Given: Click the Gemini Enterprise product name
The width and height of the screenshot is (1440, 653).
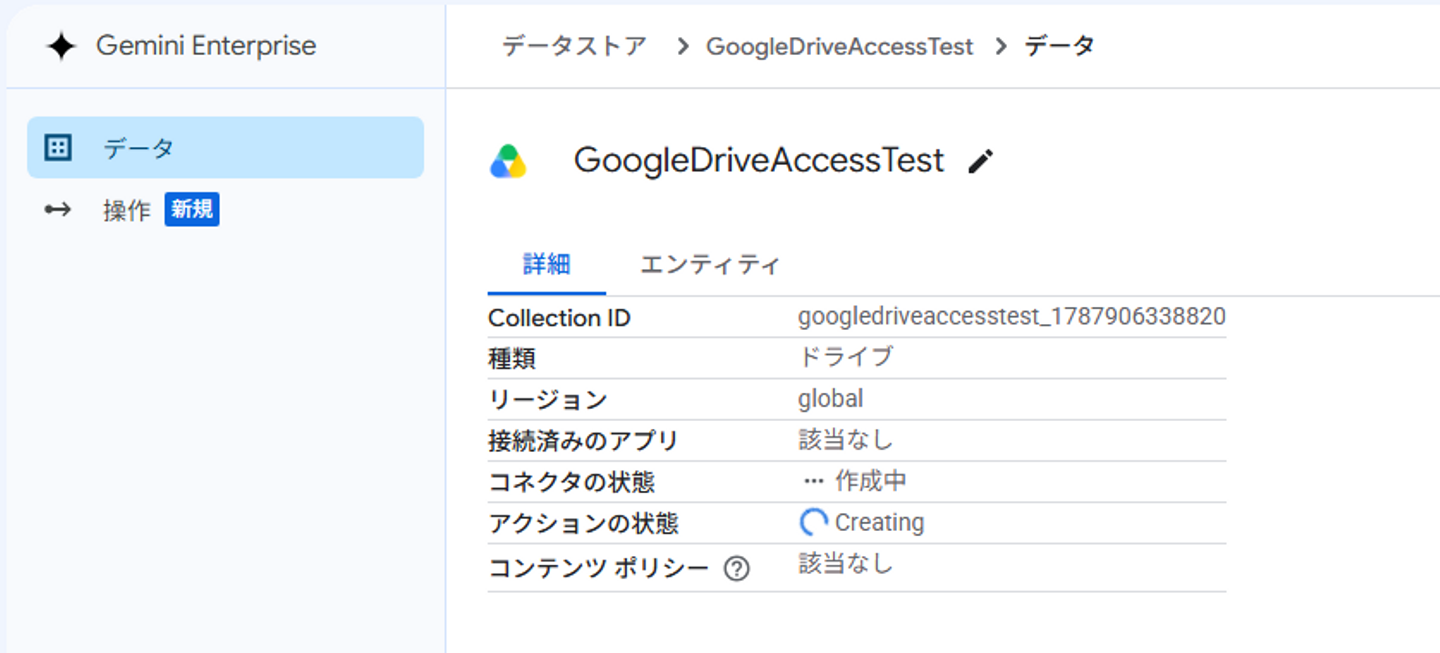Looking at the screenshot, I should click(206, 46).
